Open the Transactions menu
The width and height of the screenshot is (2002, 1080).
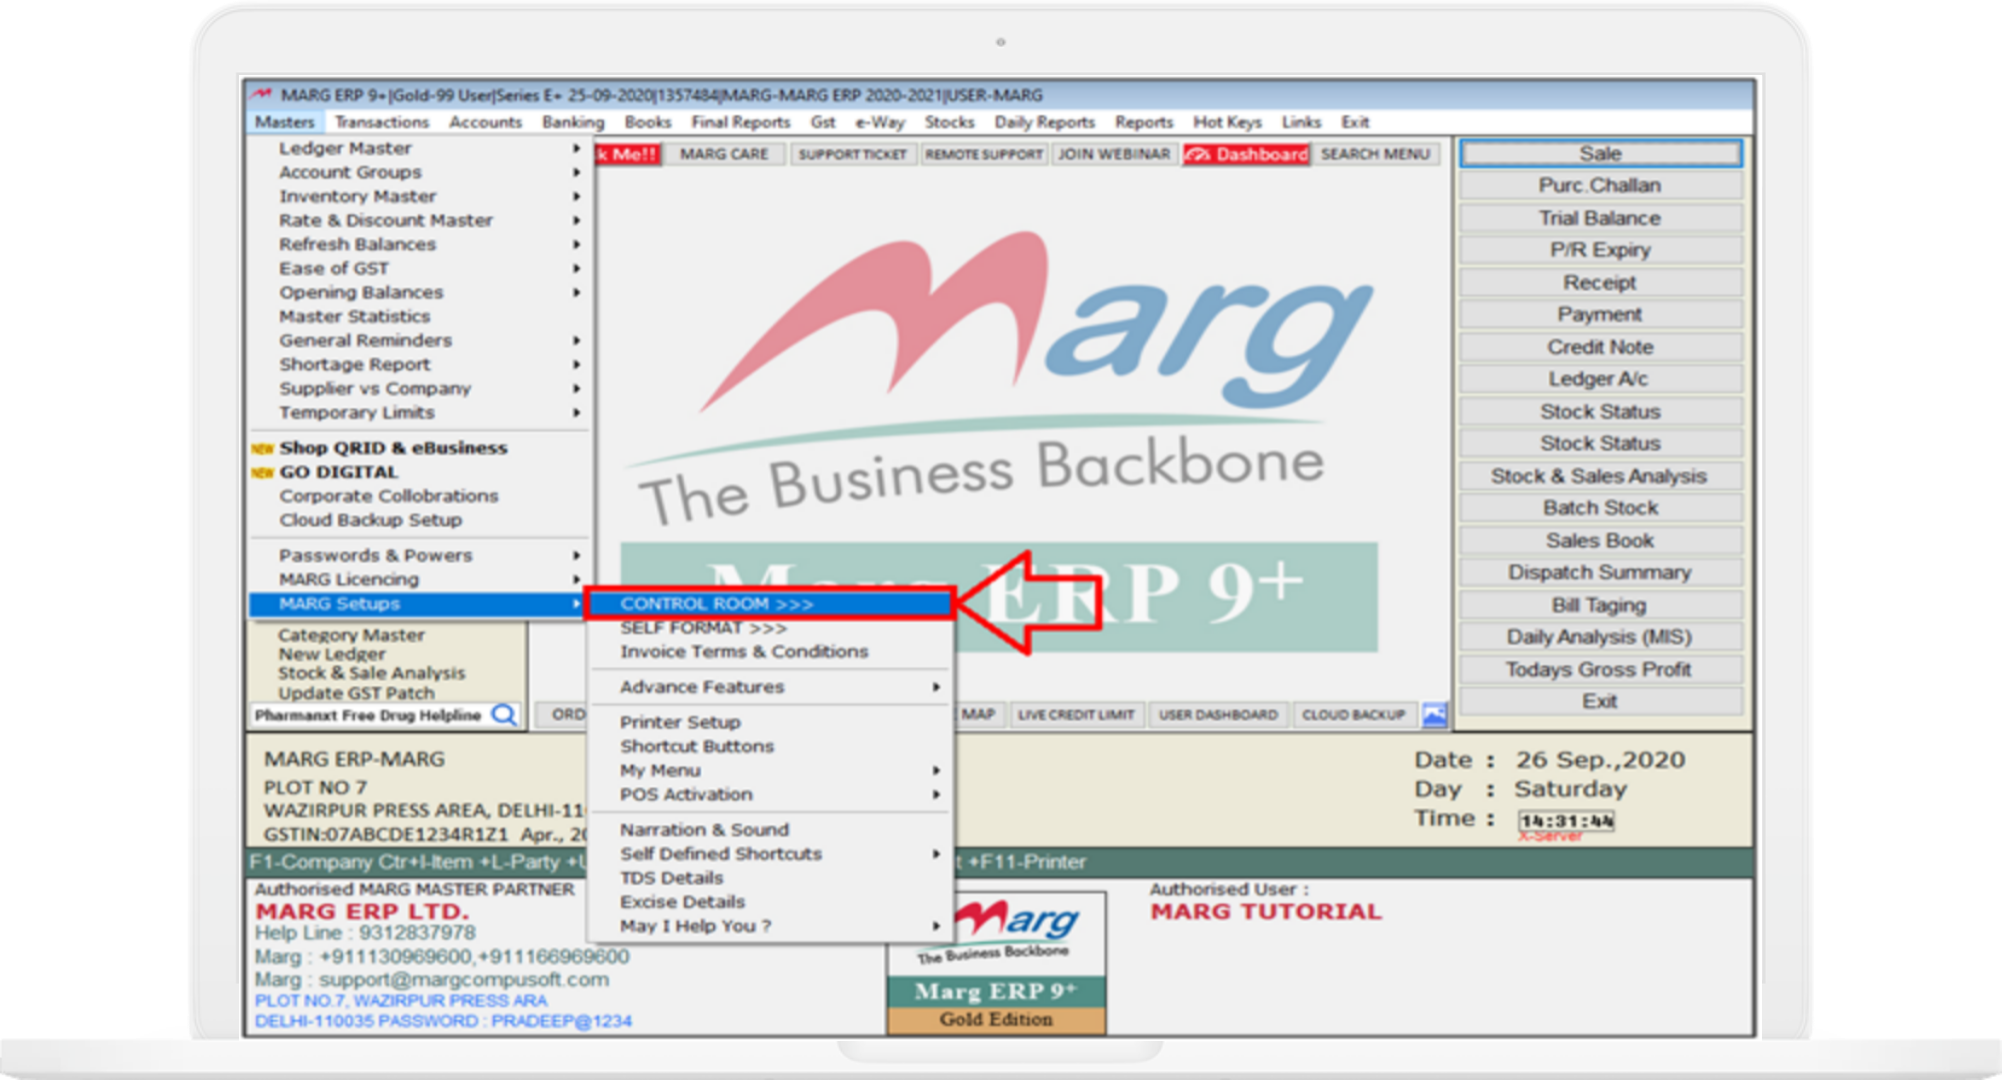tap(381, 122)
